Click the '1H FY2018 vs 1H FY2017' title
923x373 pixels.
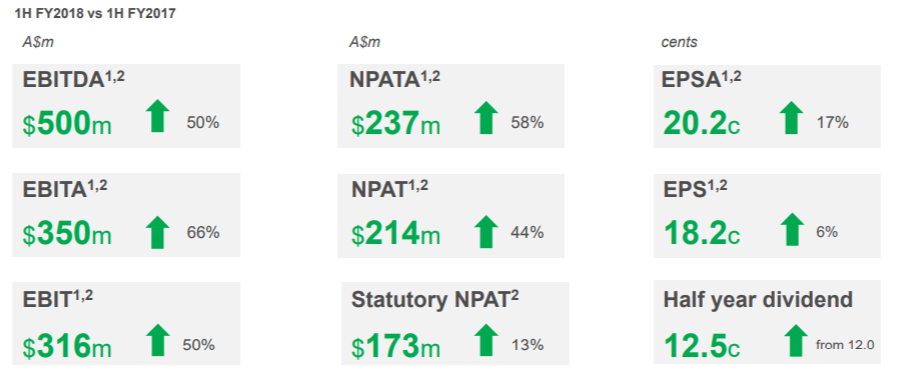click(x=95, y=14)
